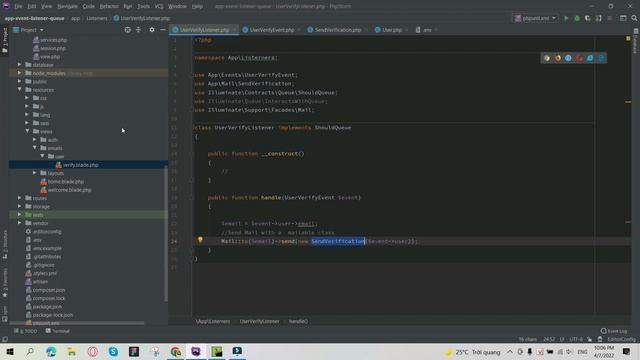This screenshot has width=640, height=360.
Task: Select verify.blade.php in project tree
Action: coord(80,165)
